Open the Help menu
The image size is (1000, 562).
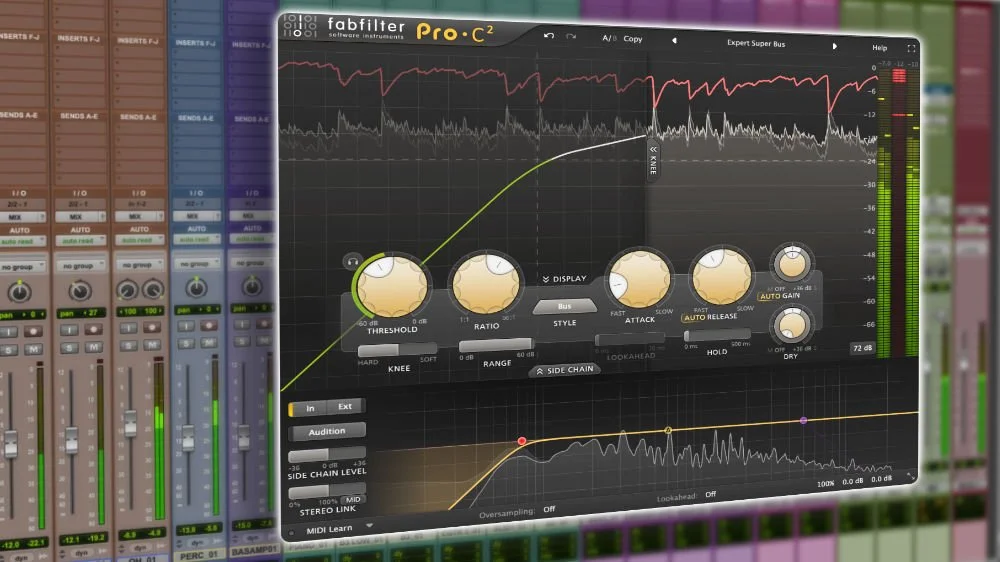click(879, 48)
